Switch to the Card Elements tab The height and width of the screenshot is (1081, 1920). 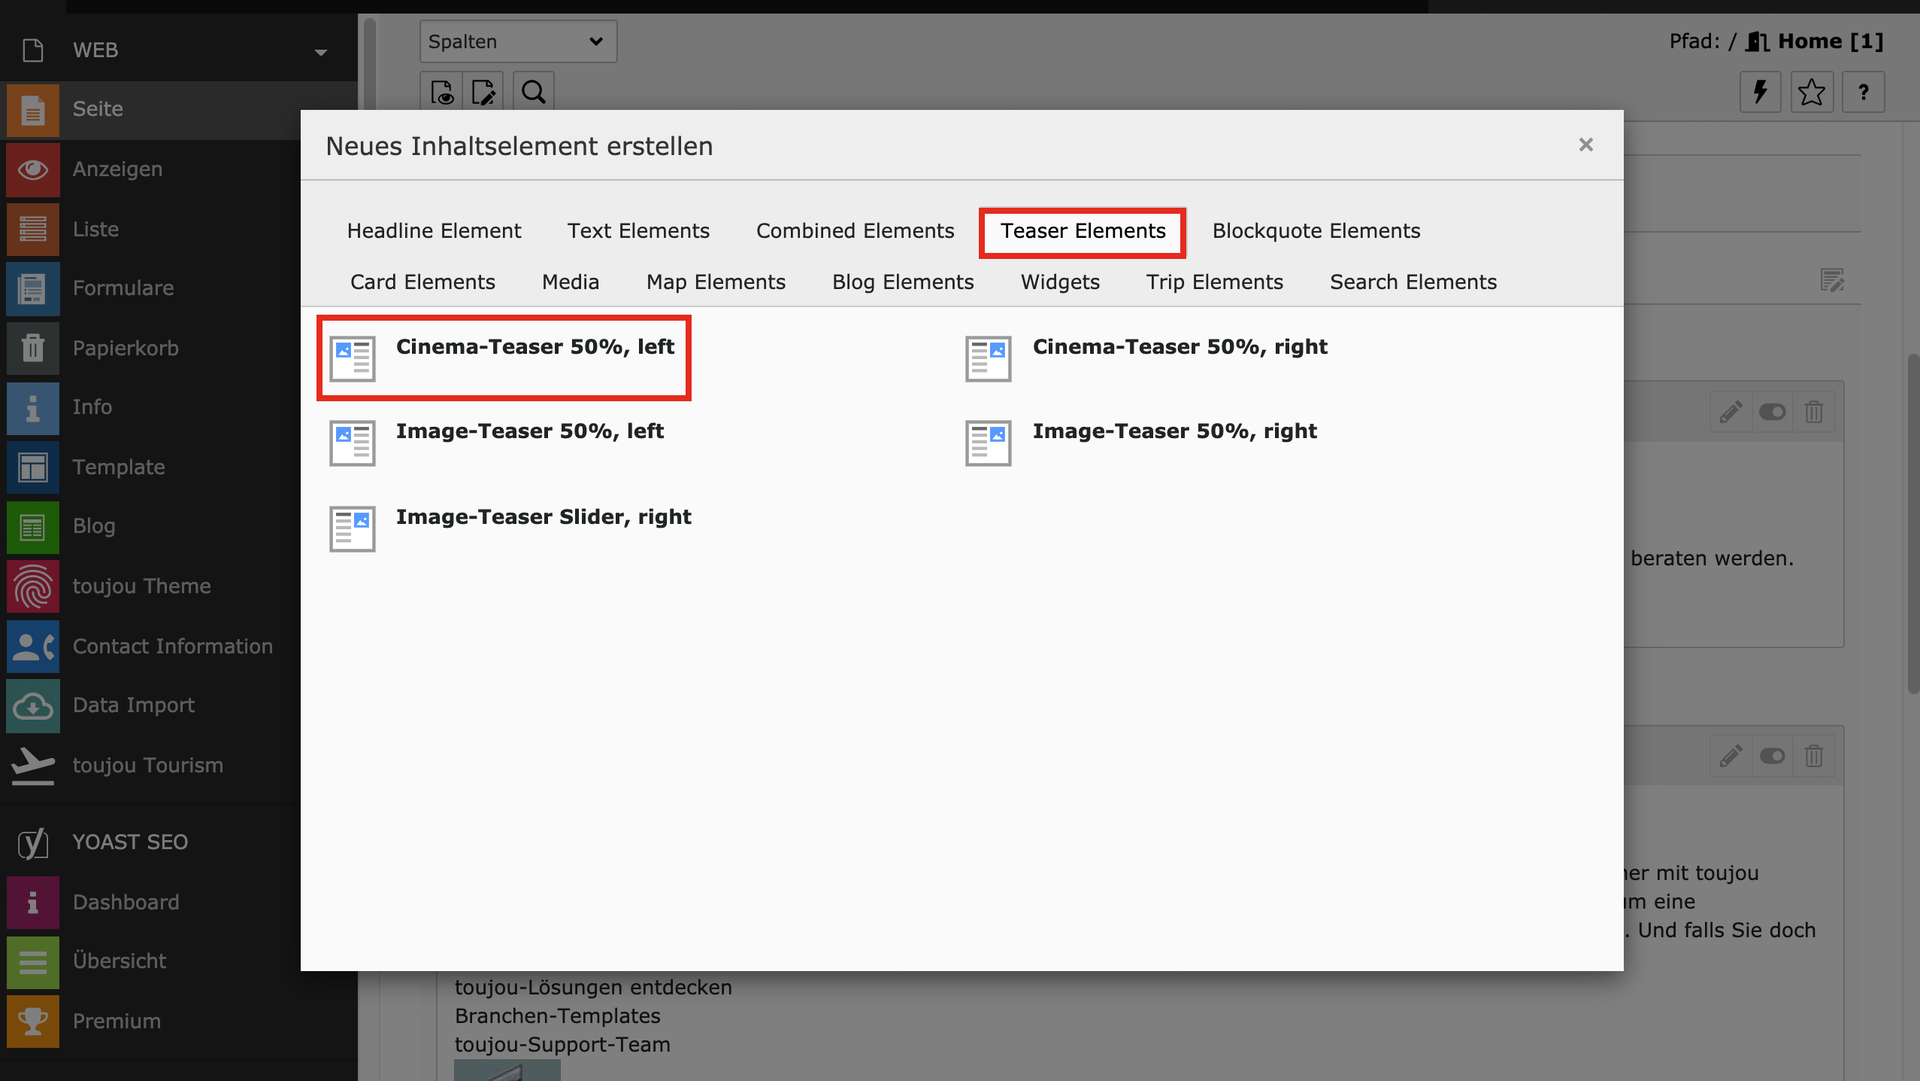coord(422,283)
